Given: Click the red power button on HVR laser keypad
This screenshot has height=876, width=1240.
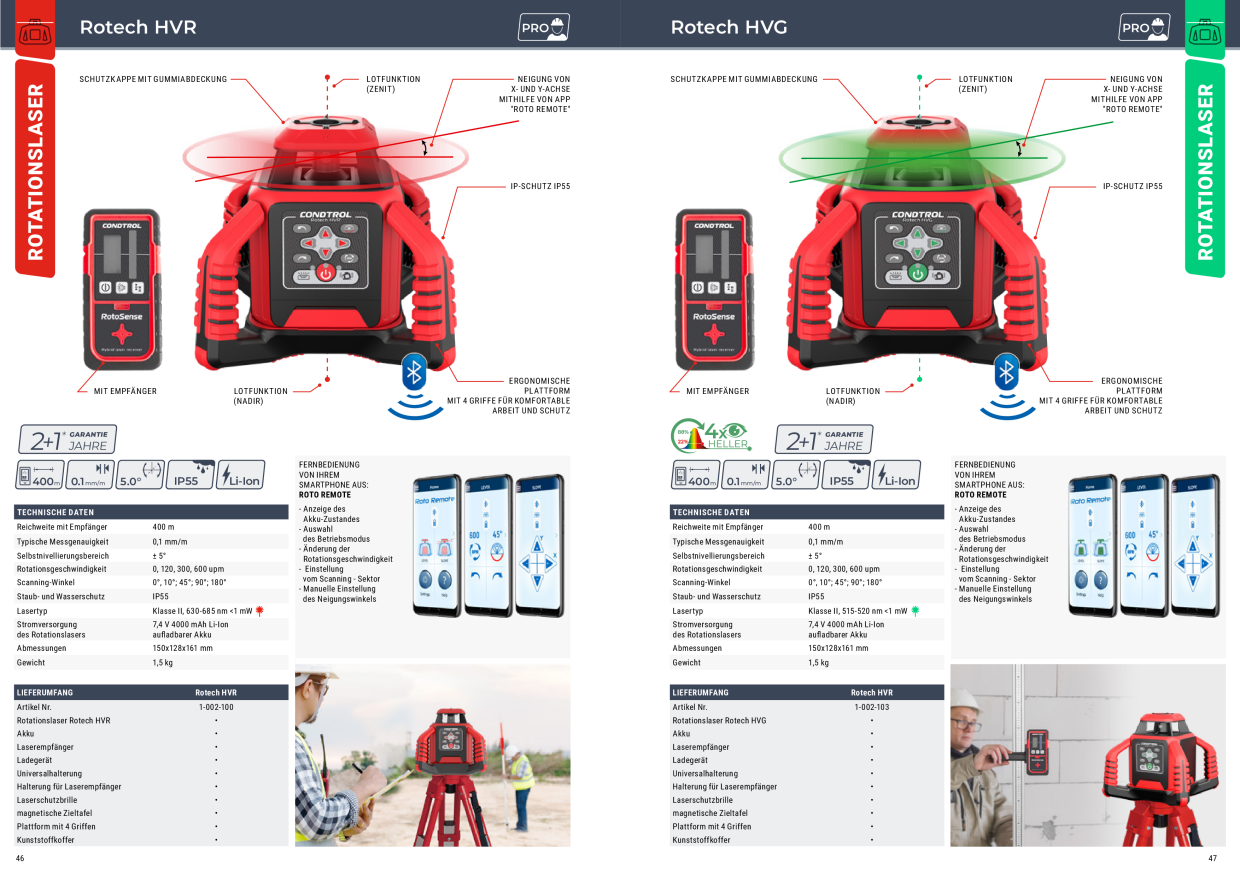Looking at the screenshot, I should (x=326, y=272).
